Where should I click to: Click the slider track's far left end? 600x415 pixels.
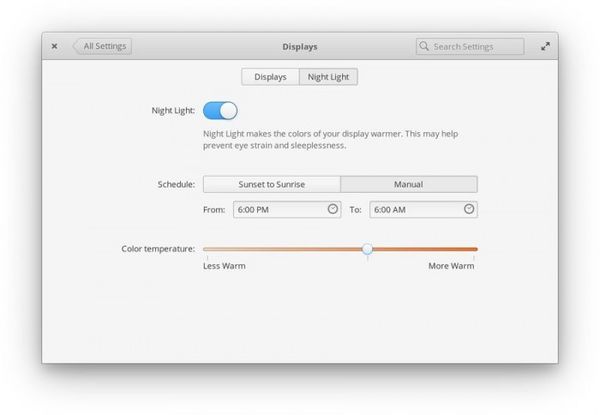click(x=205, y=249)
